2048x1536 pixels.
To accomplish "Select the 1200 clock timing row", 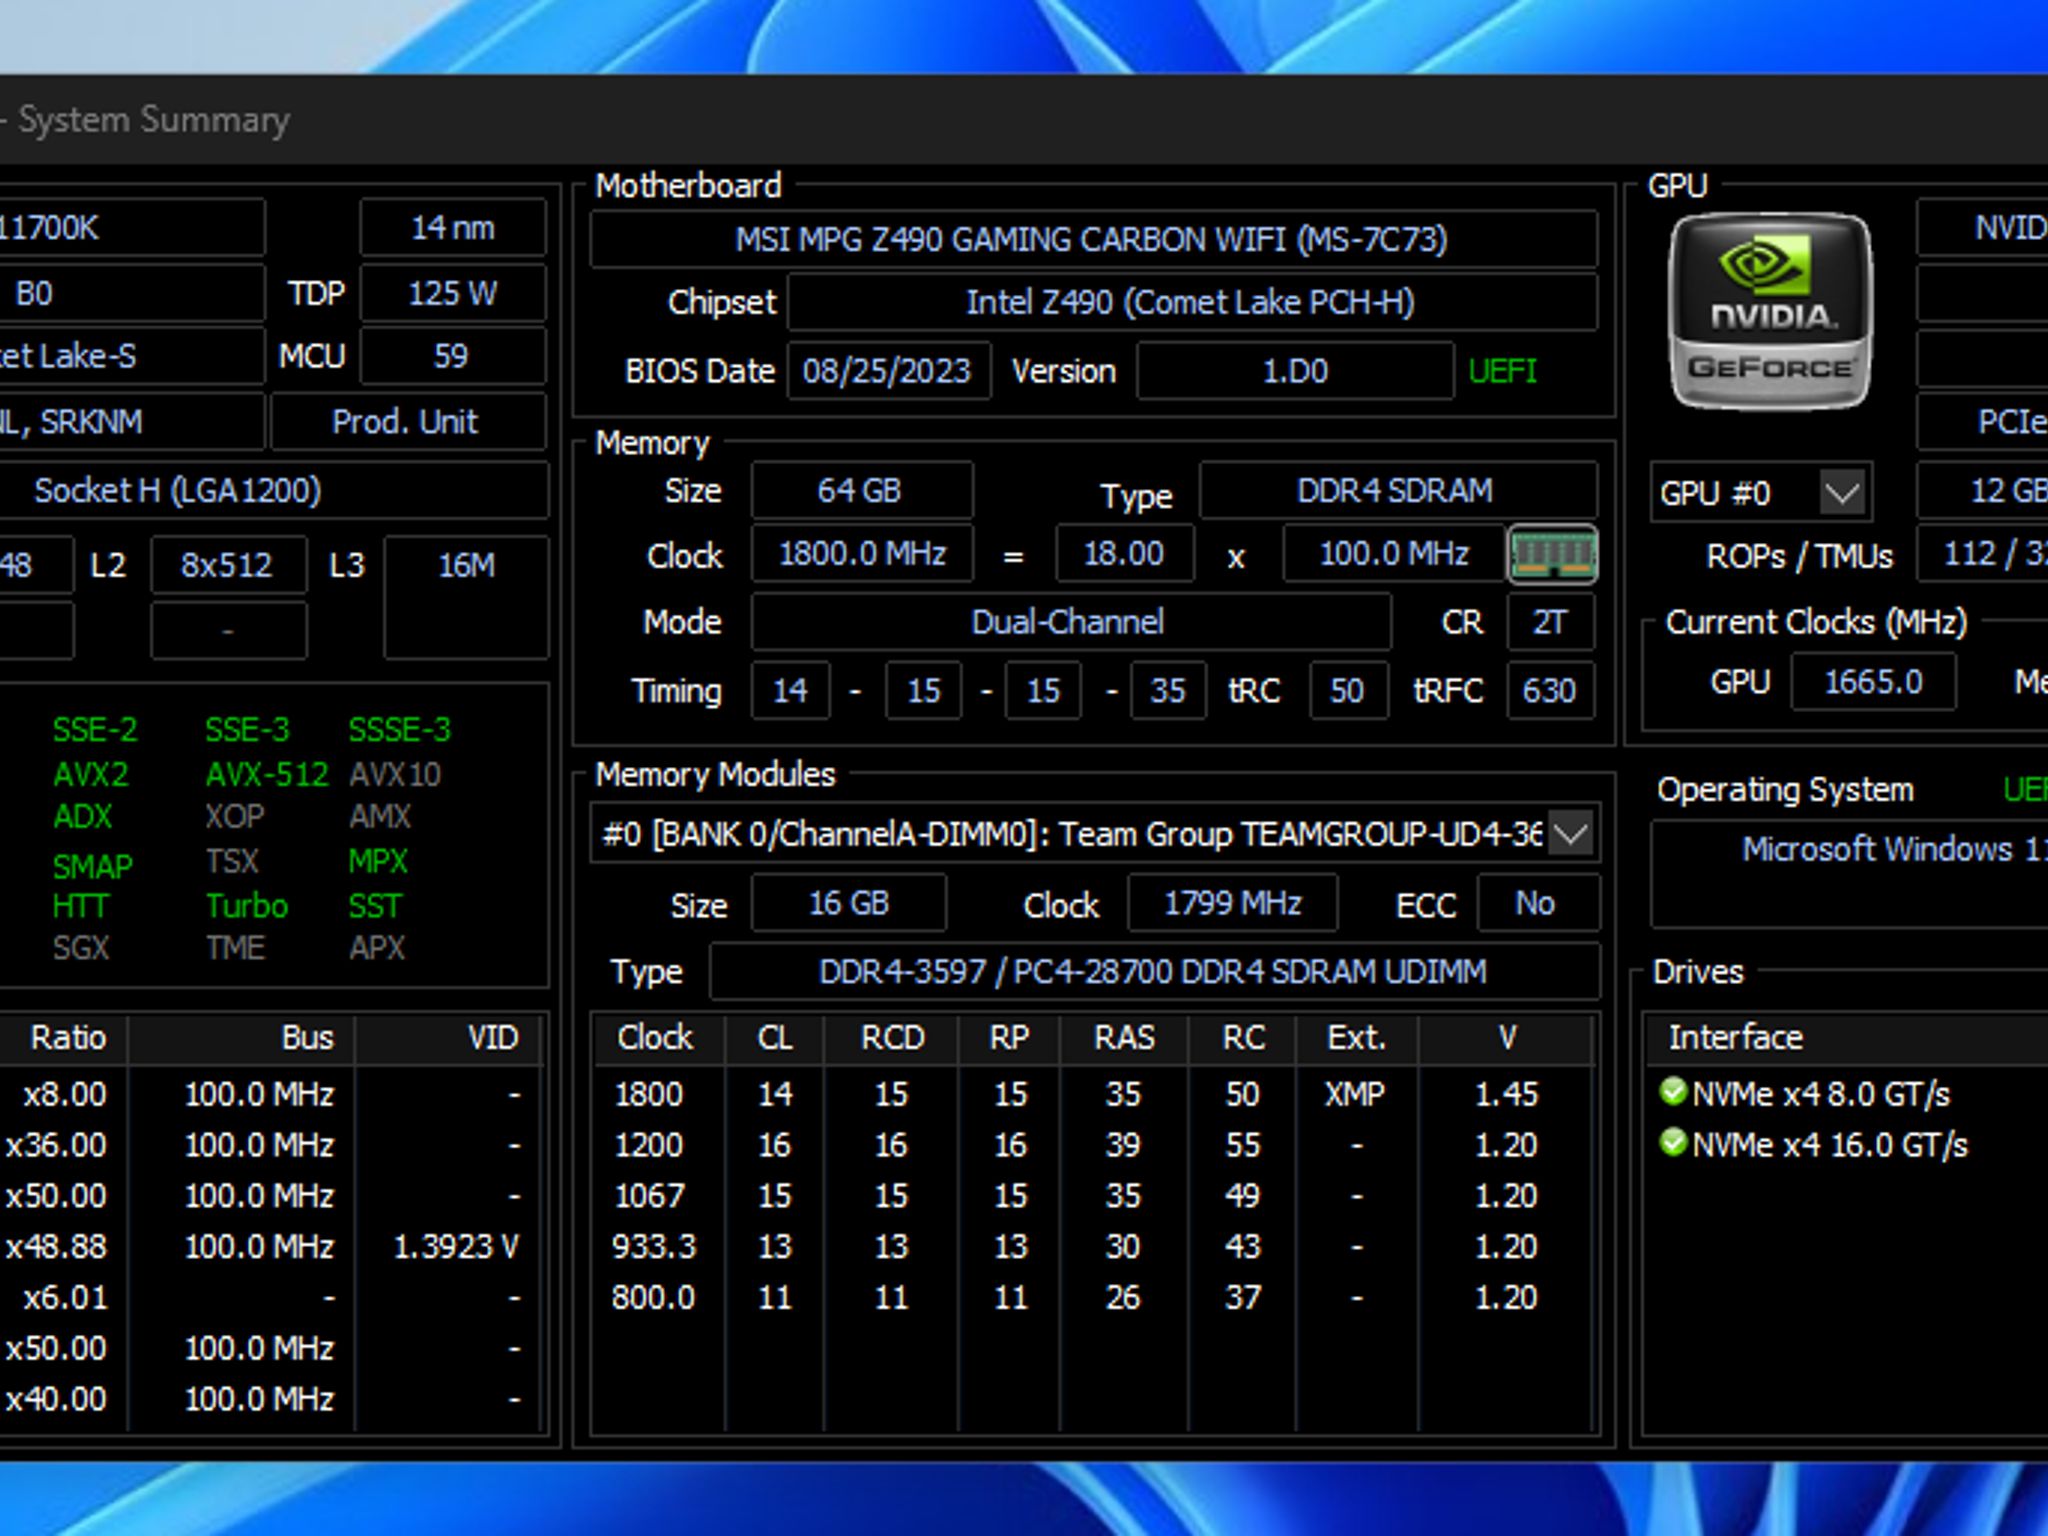I will click(x=1092, y=1144).
